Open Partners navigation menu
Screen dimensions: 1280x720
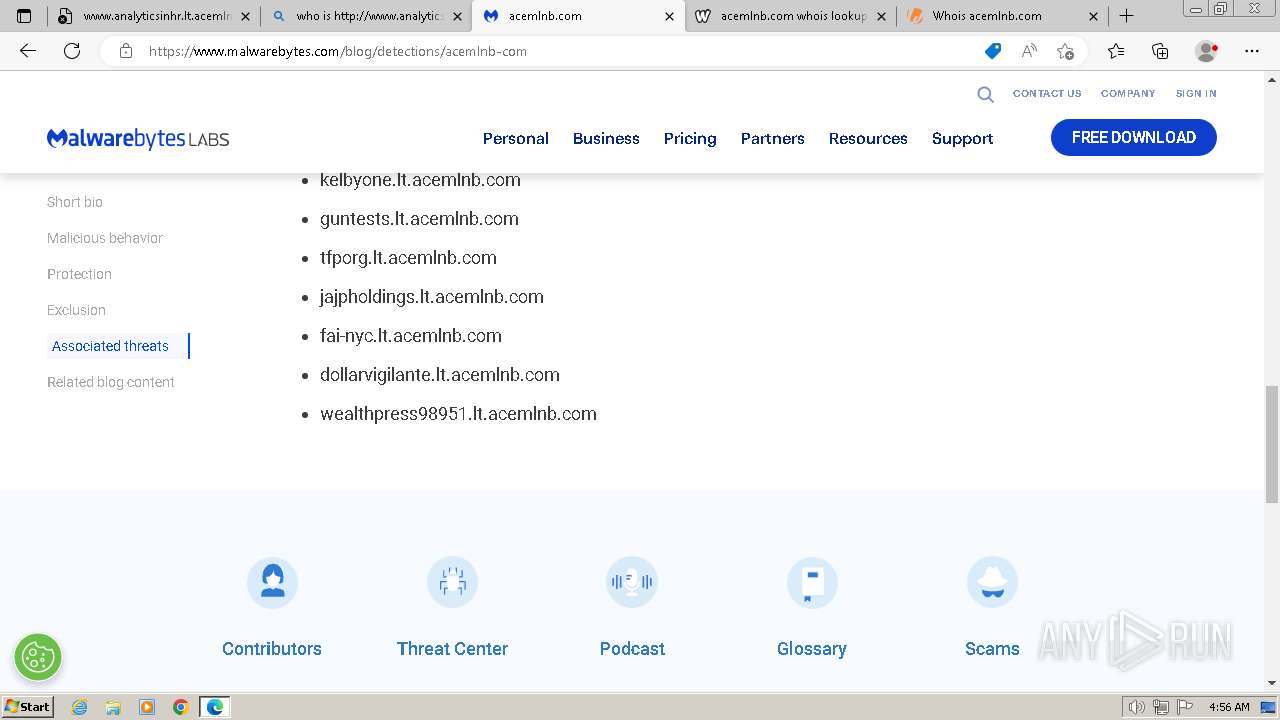pyautogui.click(x=773, y=138)
